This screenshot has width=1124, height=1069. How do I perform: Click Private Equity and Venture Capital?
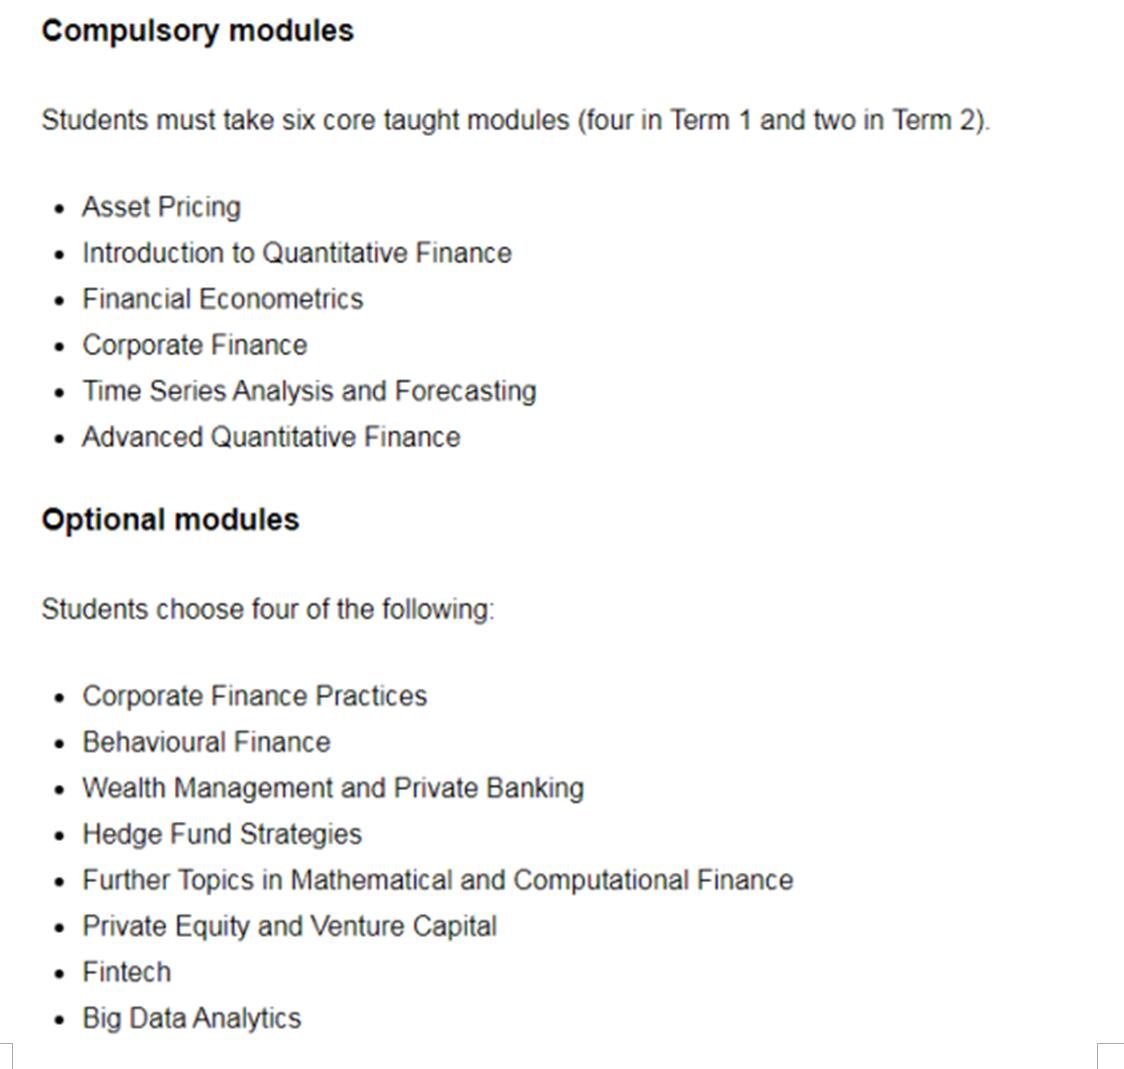coord(289,926)
